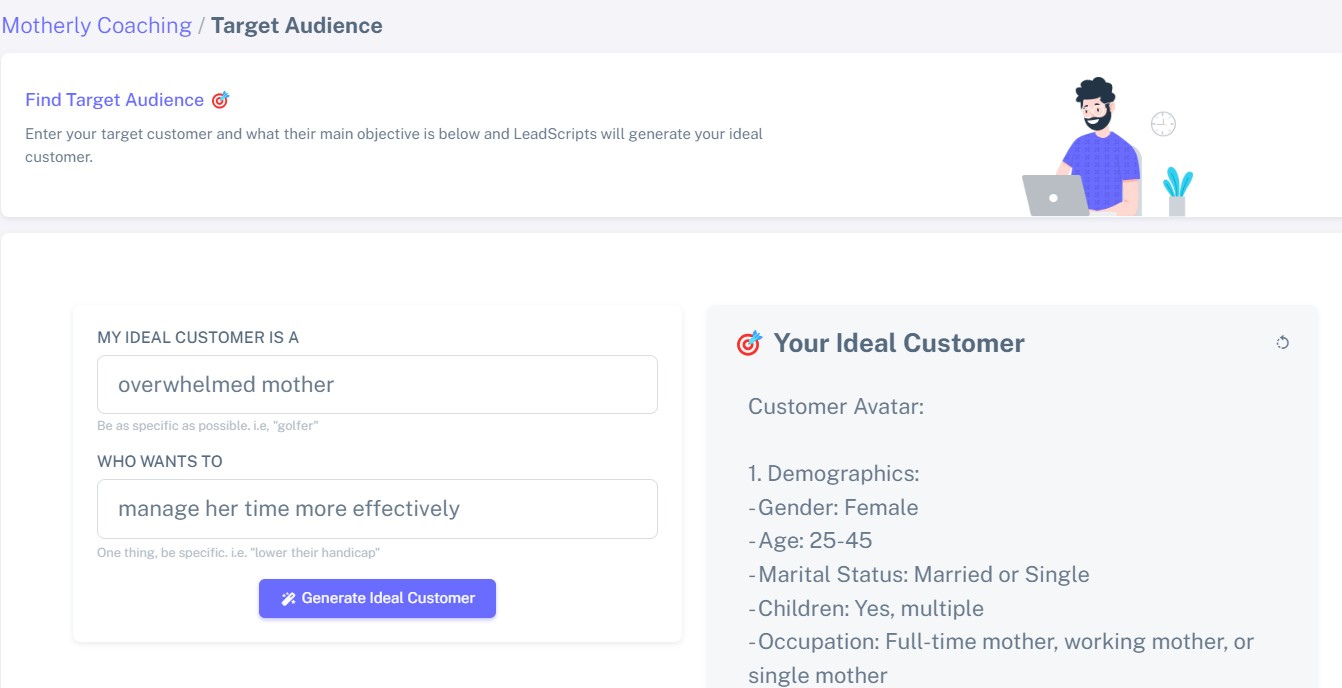The width and height of the screenshot is (1342, 688).
Task: Click the bearded man illustration's face
Action: click(1097, 110)
